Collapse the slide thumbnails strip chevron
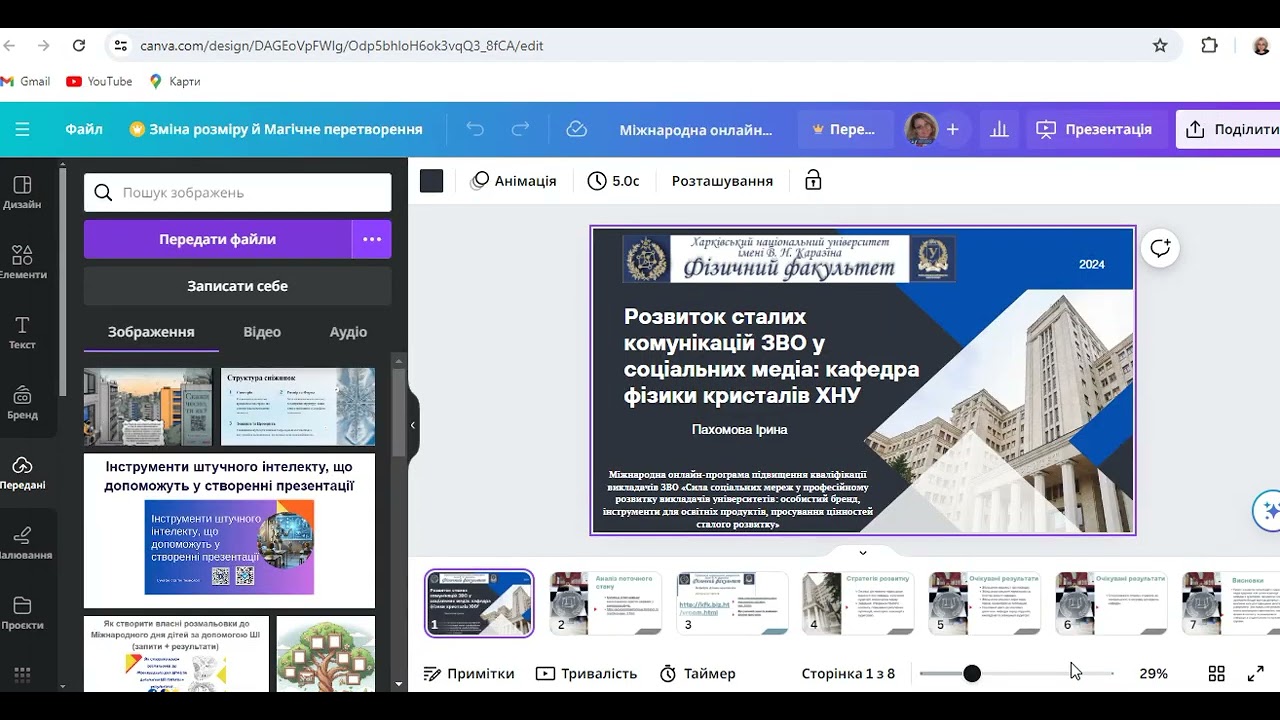This screenshot has height=720, width=1280. click(x=863, y=553)
